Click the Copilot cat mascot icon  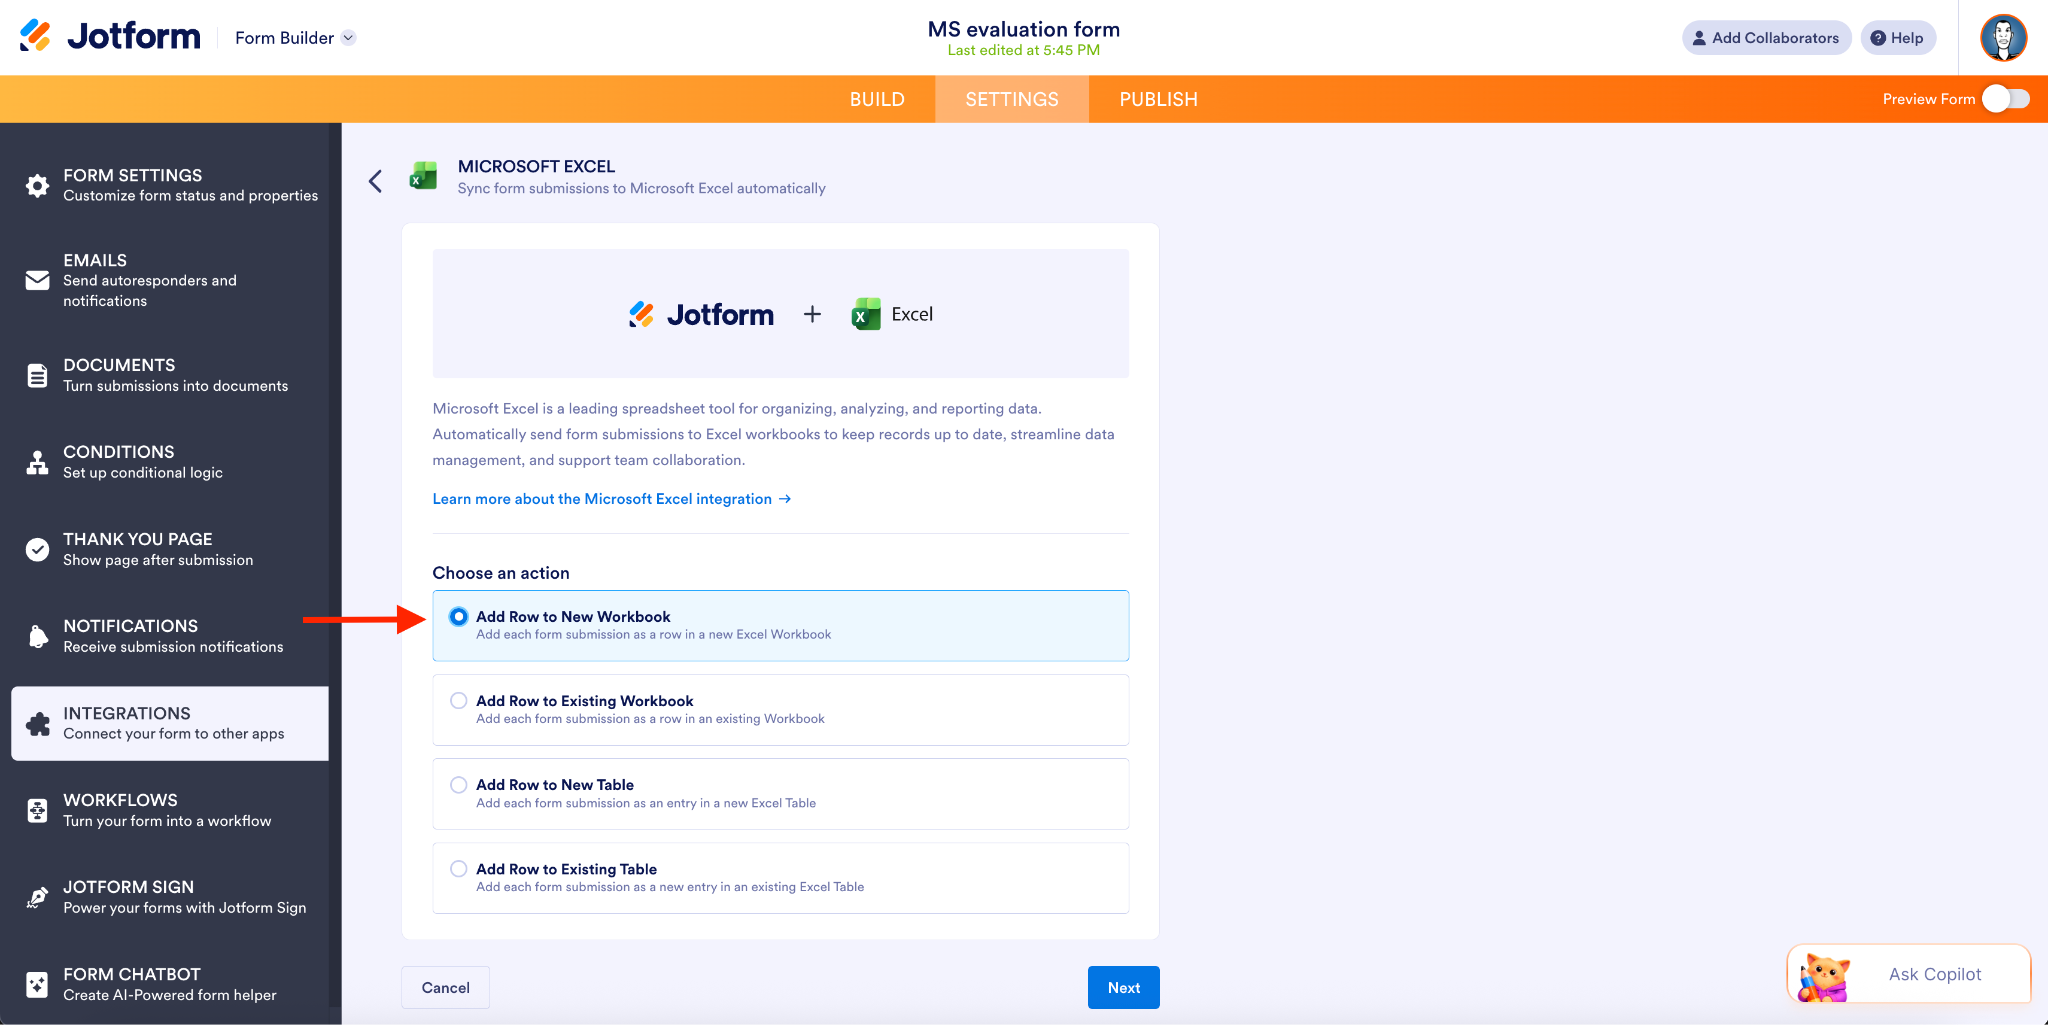pos(1824,977)
